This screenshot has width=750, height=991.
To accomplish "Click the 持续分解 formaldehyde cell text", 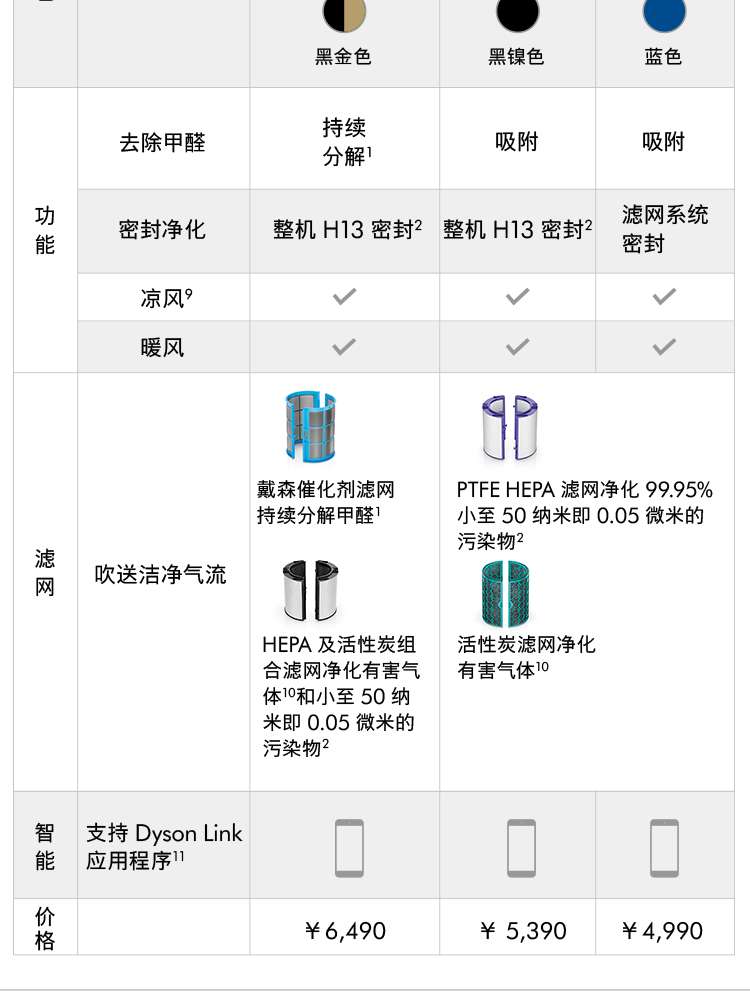I will click(x=346, y=142).
